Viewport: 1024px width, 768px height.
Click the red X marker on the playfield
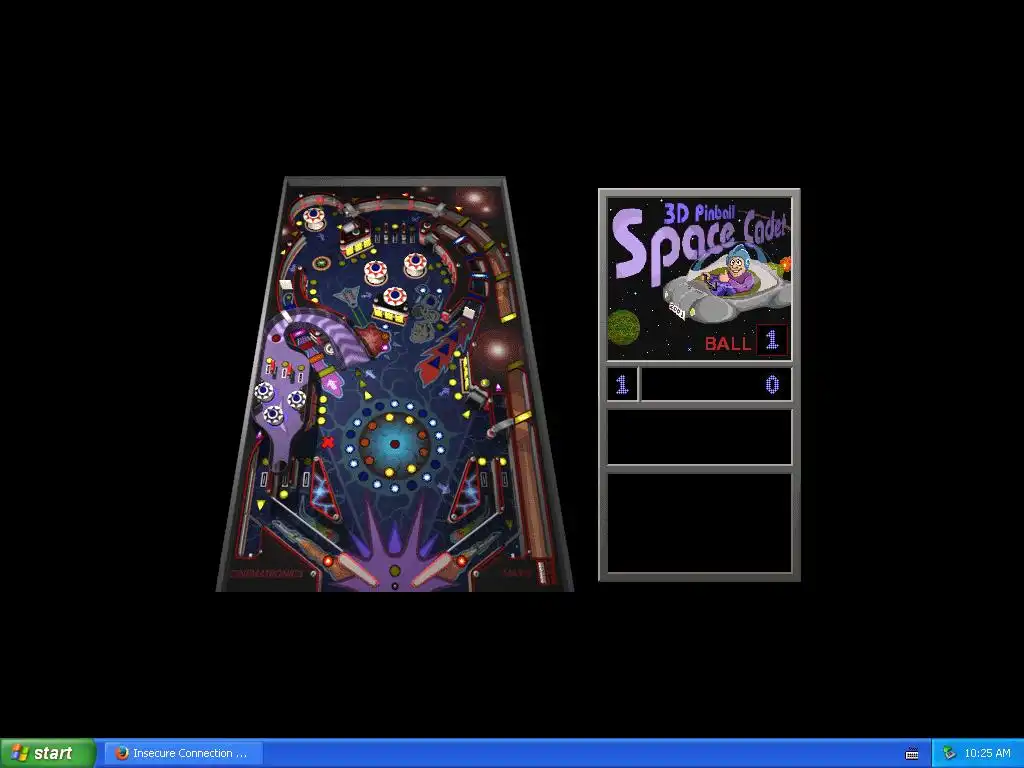coord(328,442)
